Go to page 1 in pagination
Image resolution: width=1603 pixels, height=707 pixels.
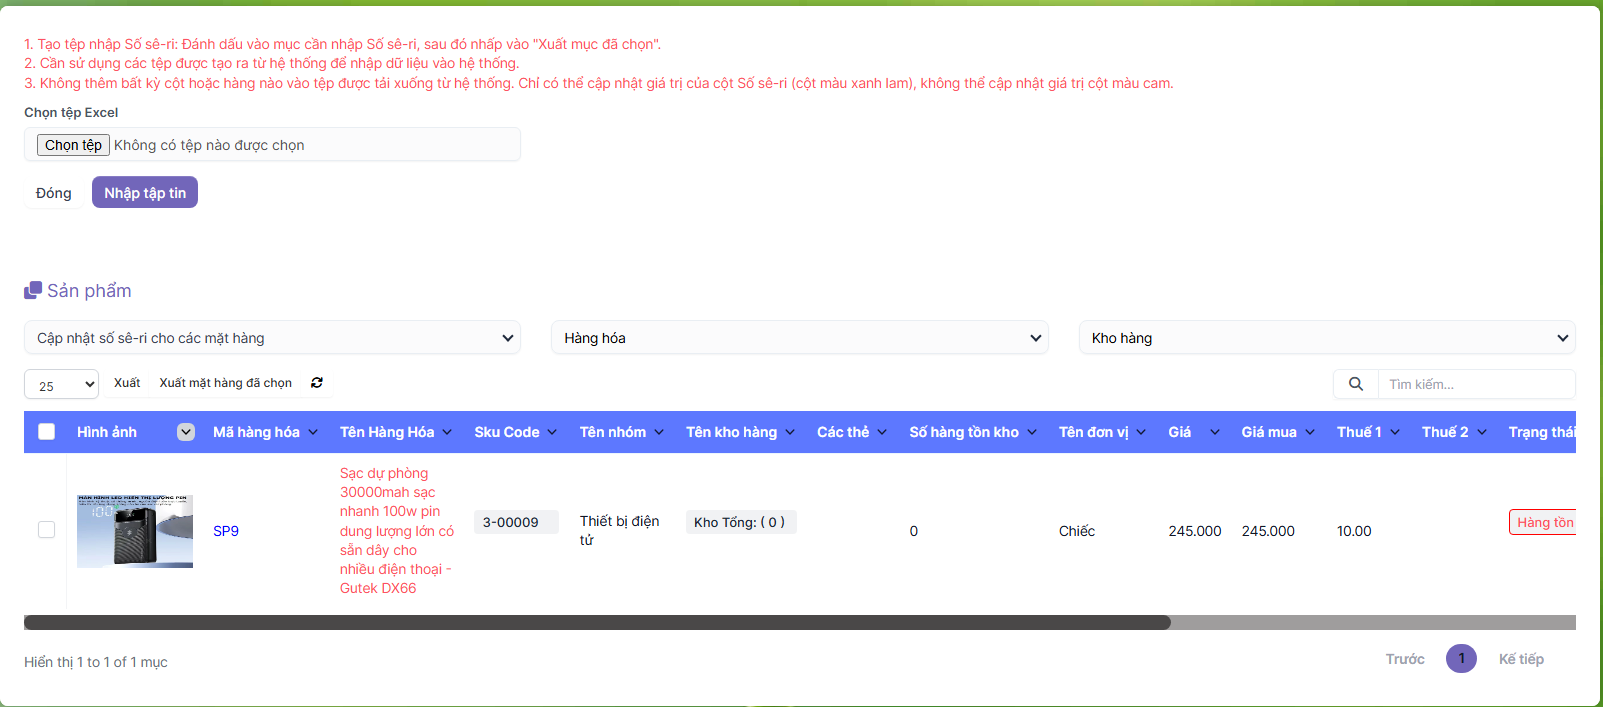tap(1461, 659)
